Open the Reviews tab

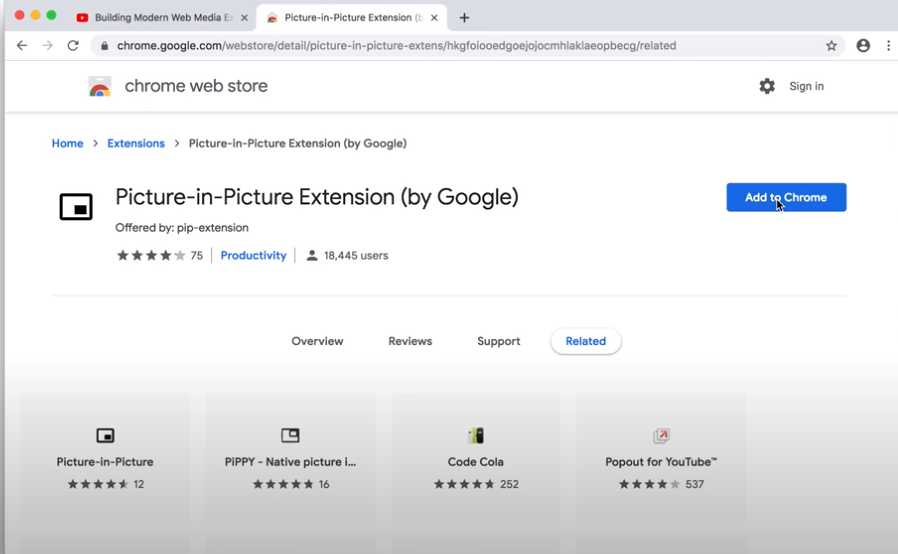[x=410, y=341]
